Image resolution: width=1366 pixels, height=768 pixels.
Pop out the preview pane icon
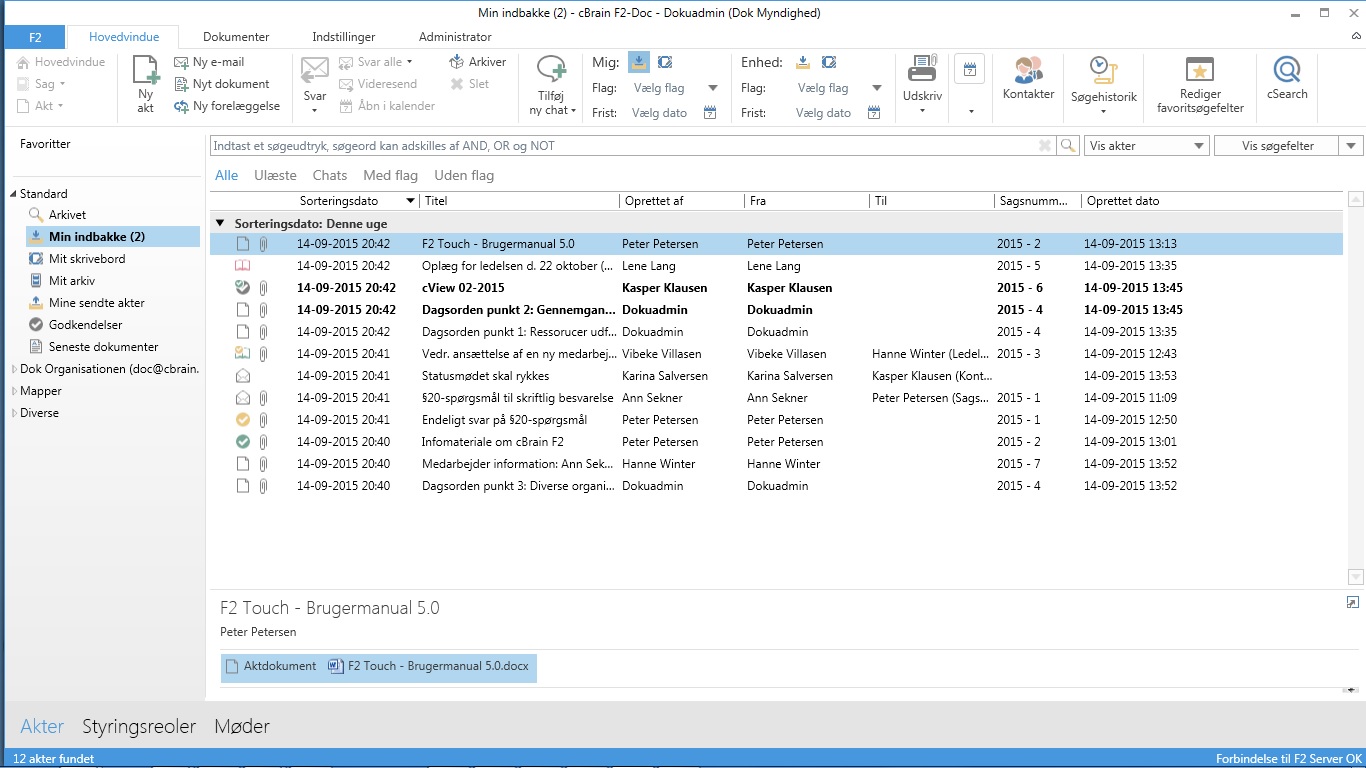[x=1352, y=602]
